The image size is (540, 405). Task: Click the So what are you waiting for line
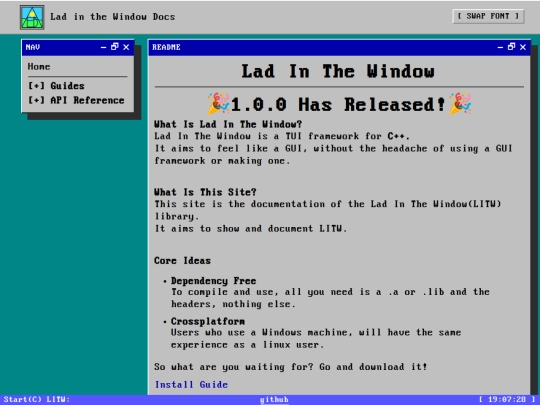point(291,367)
